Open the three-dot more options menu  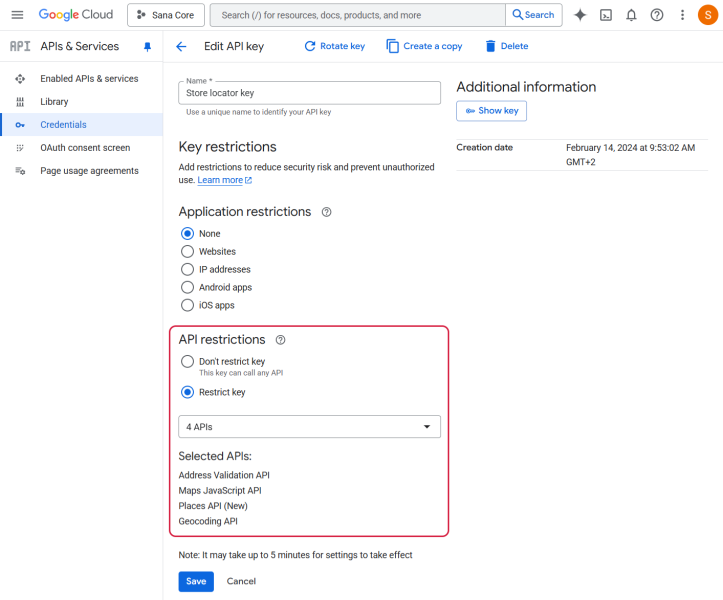(x=682, y=15)
